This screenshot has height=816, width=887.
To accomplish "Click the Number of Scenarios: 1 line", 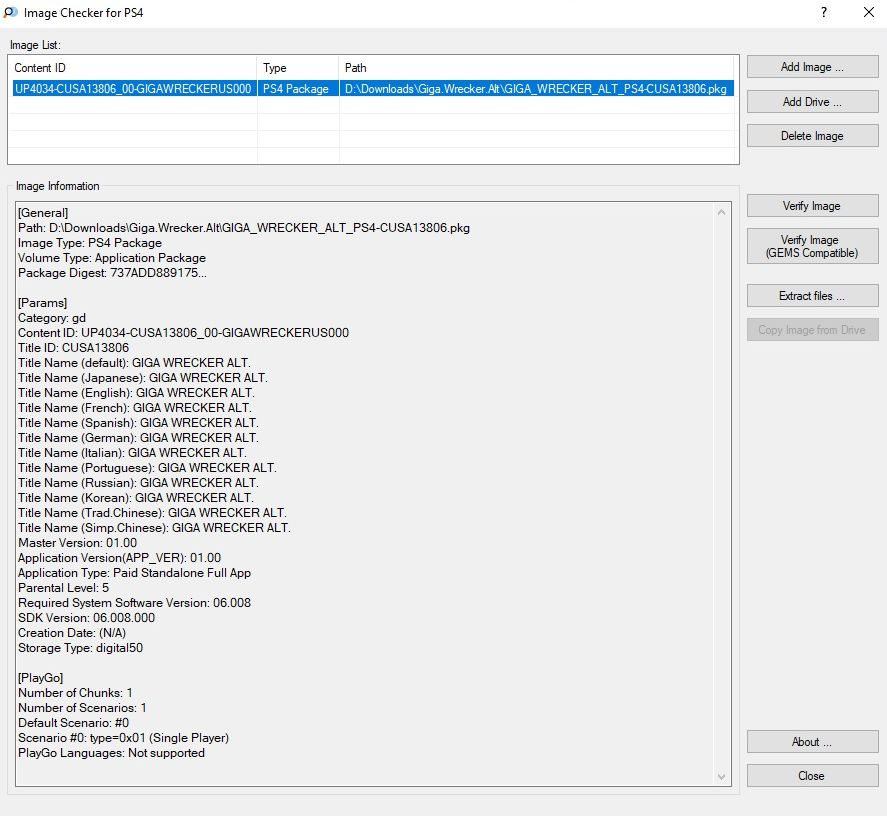I will click(83, 708).
